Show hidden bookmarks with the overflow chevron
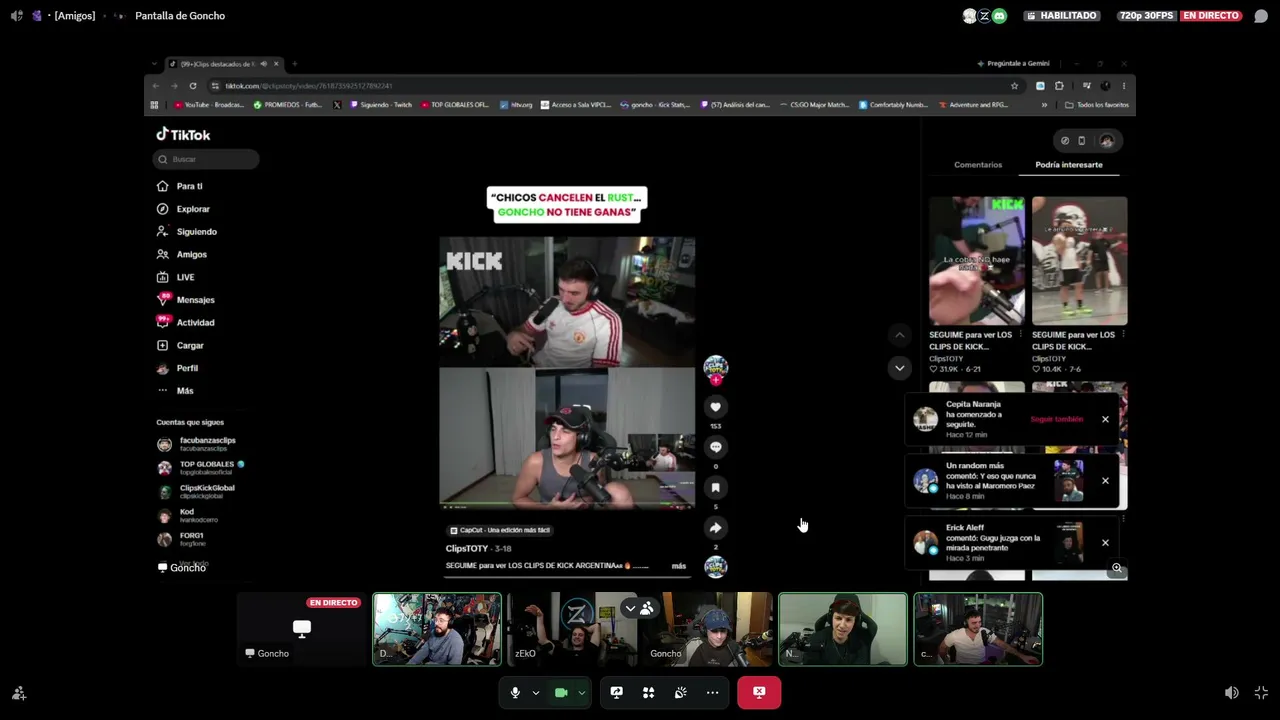Viewport: 1280px width, 720px height. [1044, 105]
